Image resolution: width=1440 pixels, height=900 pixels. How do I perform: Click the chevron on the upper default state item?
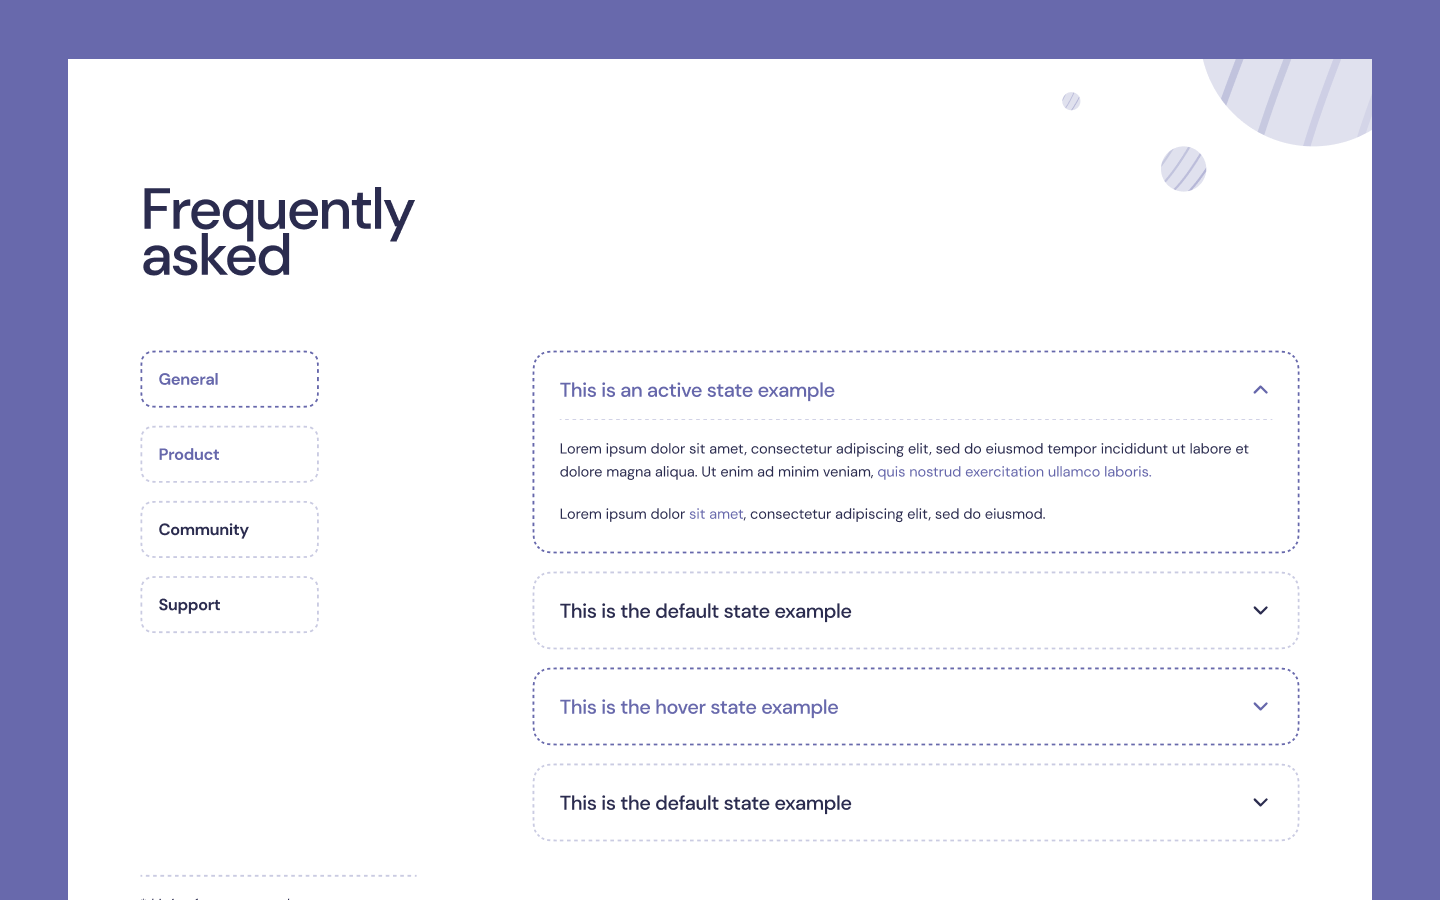[1260, 611]
